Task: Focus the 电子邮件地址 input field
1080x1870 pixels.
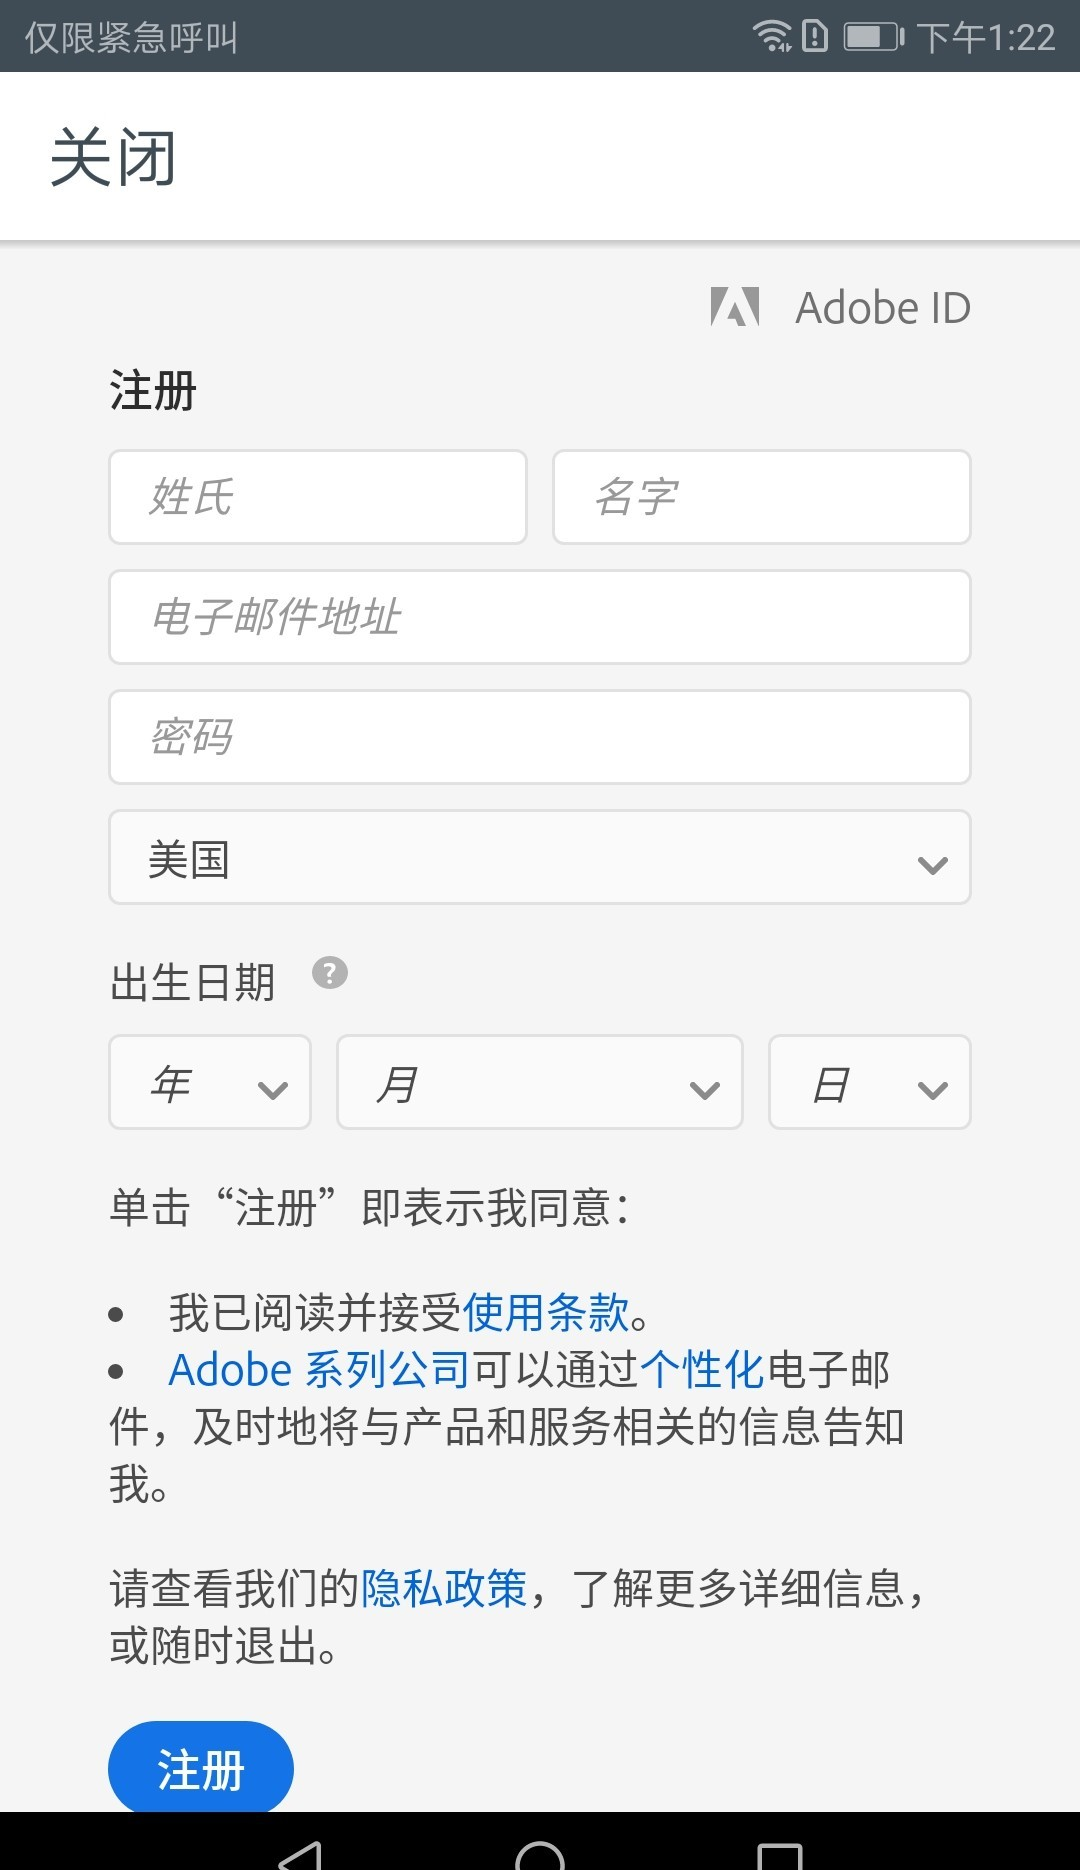Action: pyautogui.click(x=540, y=618)
